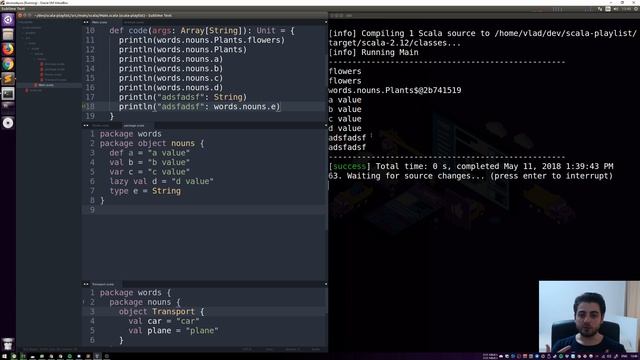Viewport: 640px width, 360px height.
Task: Click the tab scroll arrows of the middle pane
Action: coord(86,125)
